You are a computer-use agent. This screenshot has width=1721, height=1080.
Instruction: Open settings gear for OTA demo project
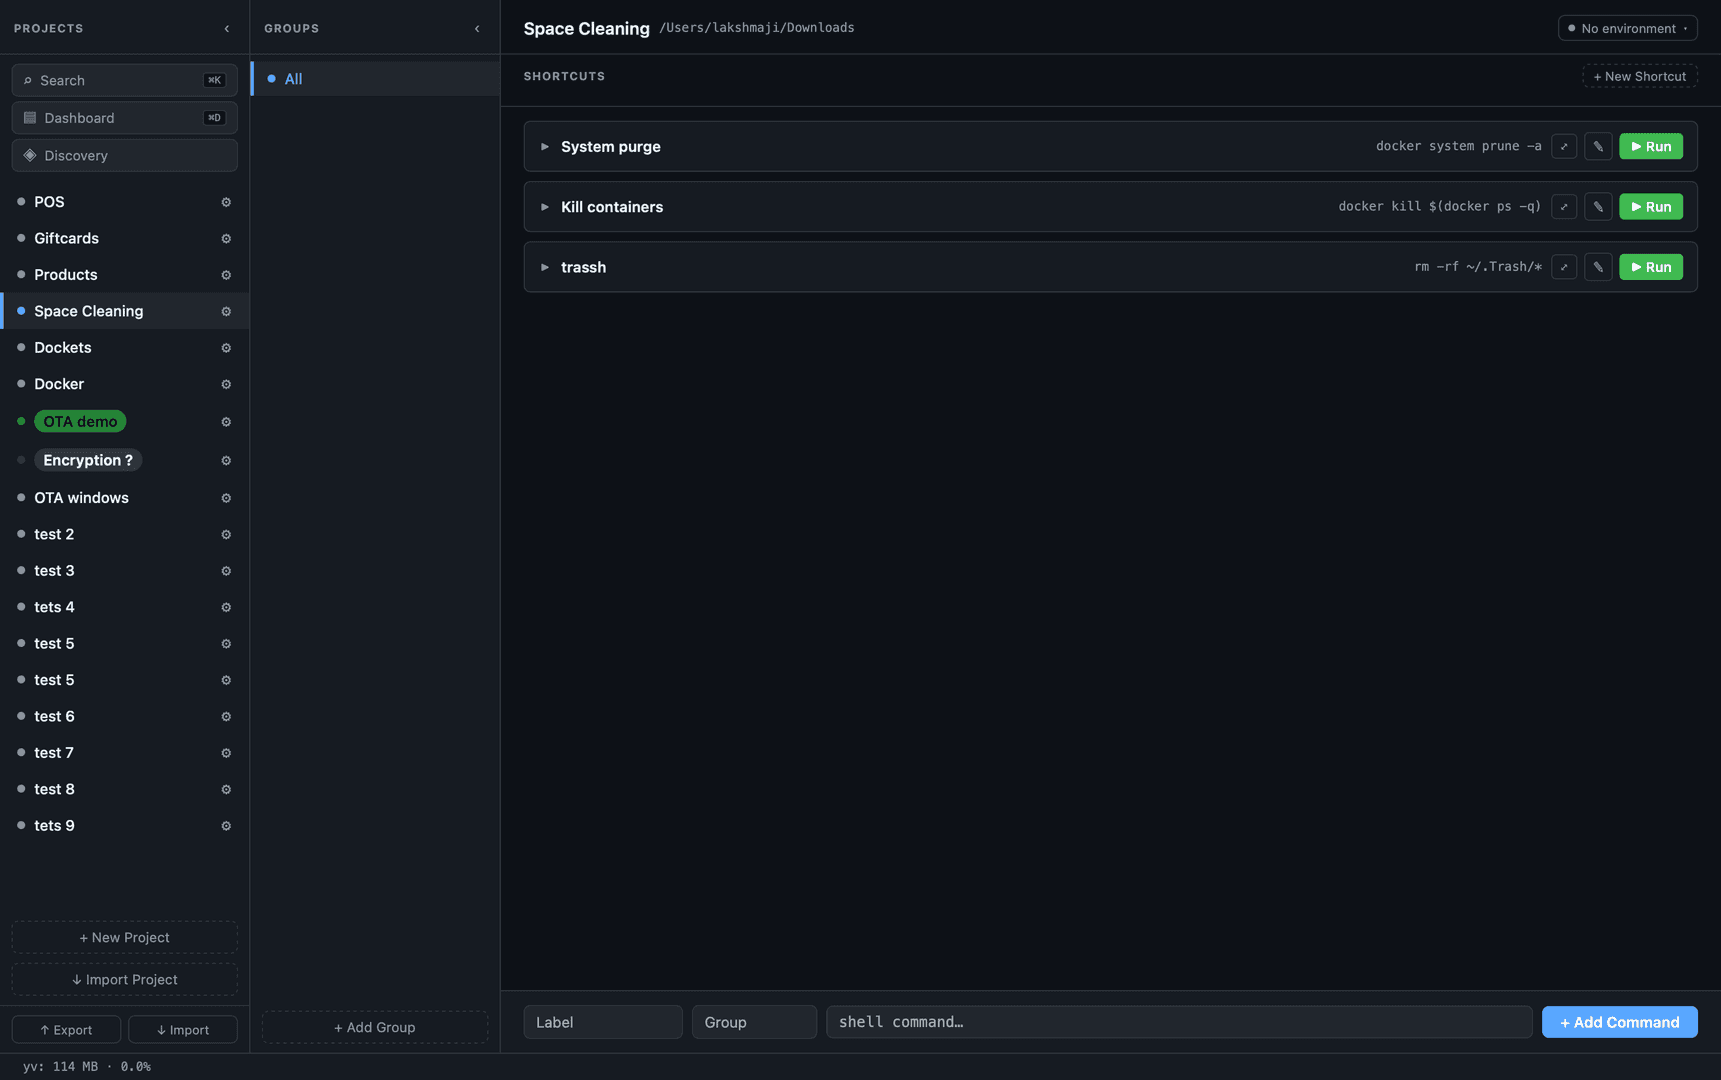226,422
